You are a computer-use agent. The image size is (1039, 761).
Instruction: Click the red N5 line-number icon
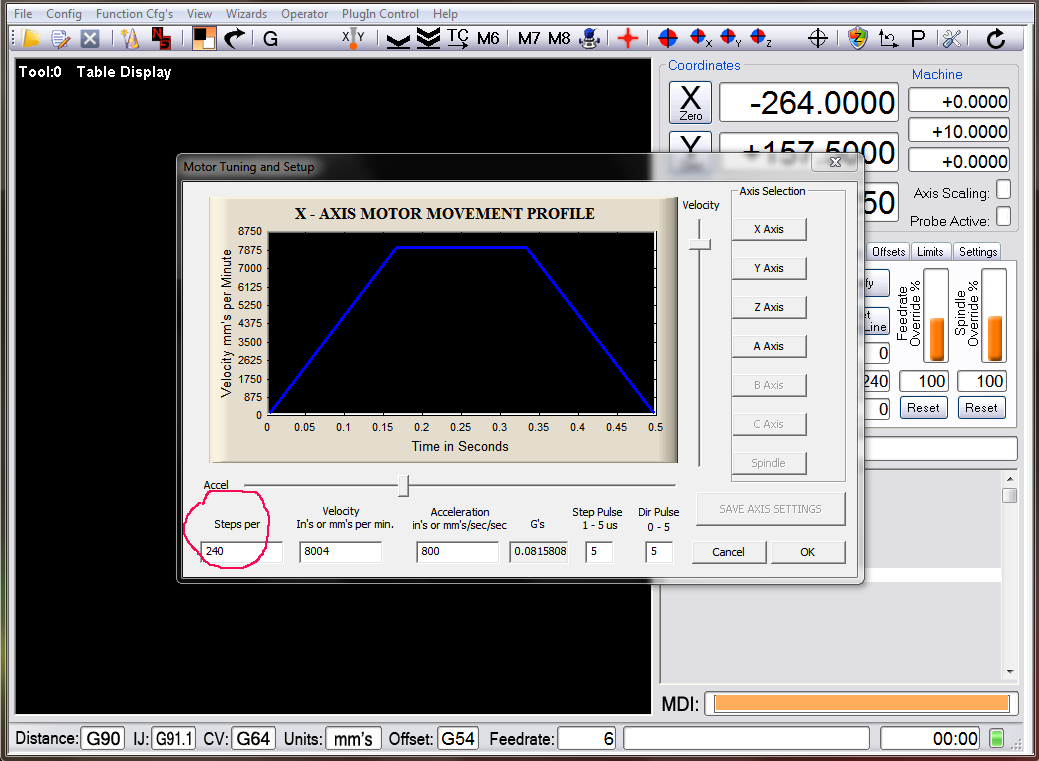161,39
